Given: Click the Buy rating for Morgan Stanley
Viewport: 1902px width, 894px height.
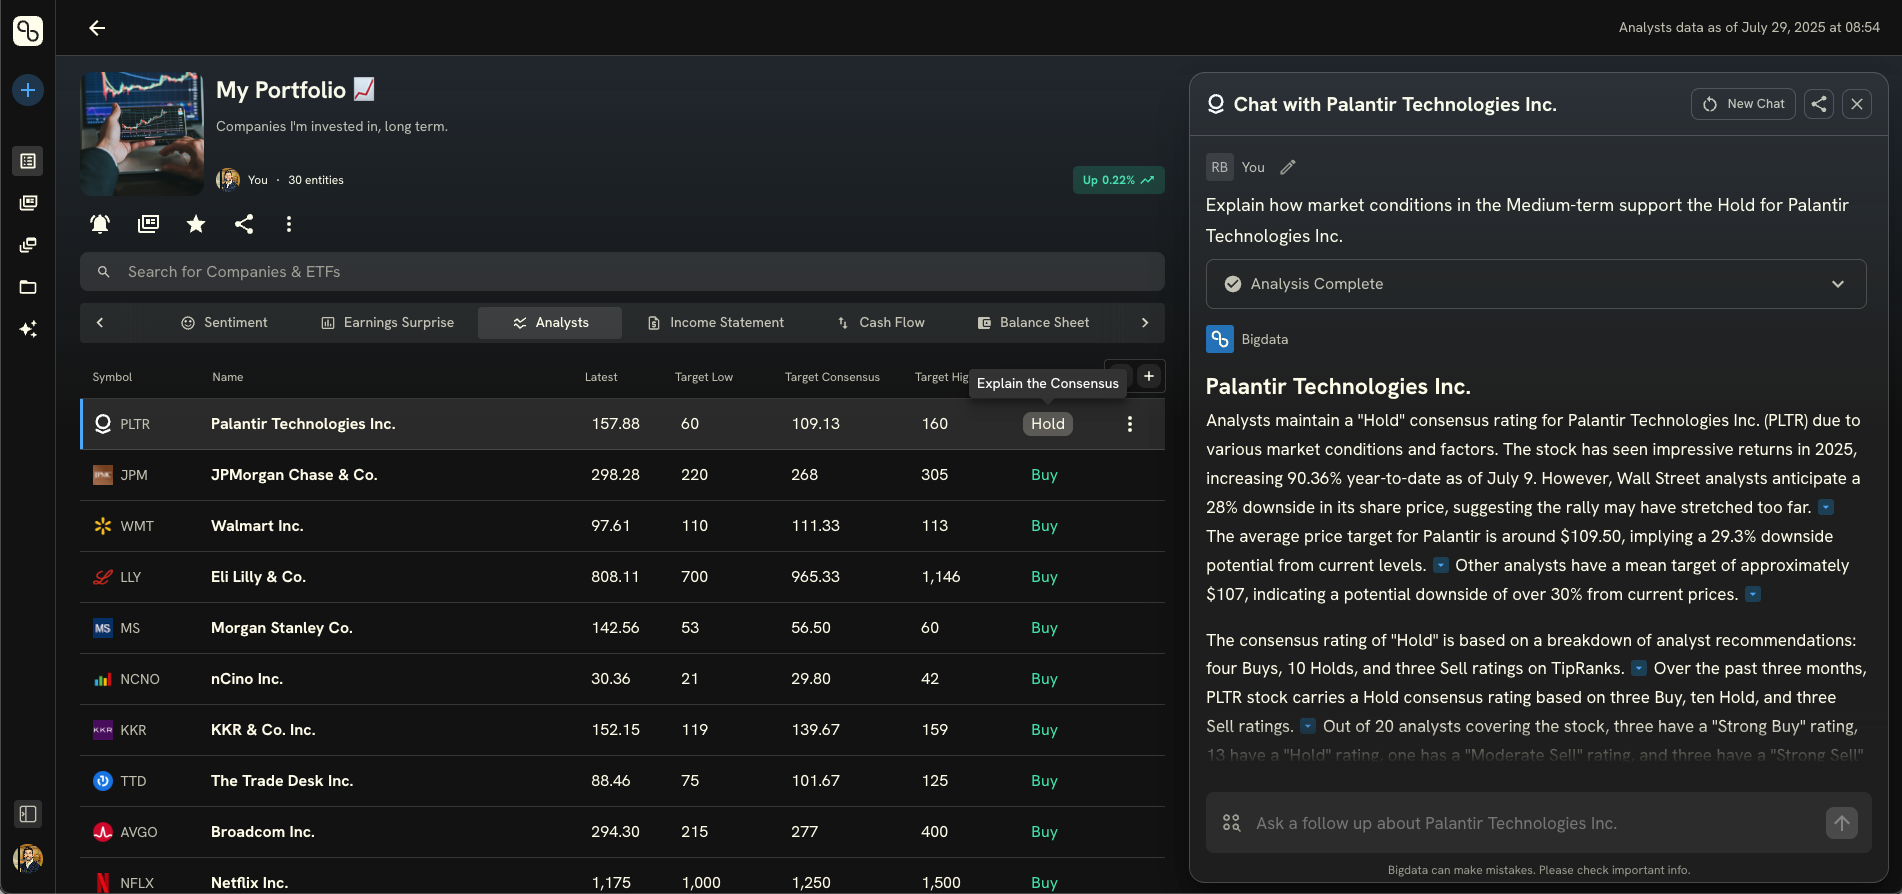Looking at the screenshot, I should click(1044, 628).
